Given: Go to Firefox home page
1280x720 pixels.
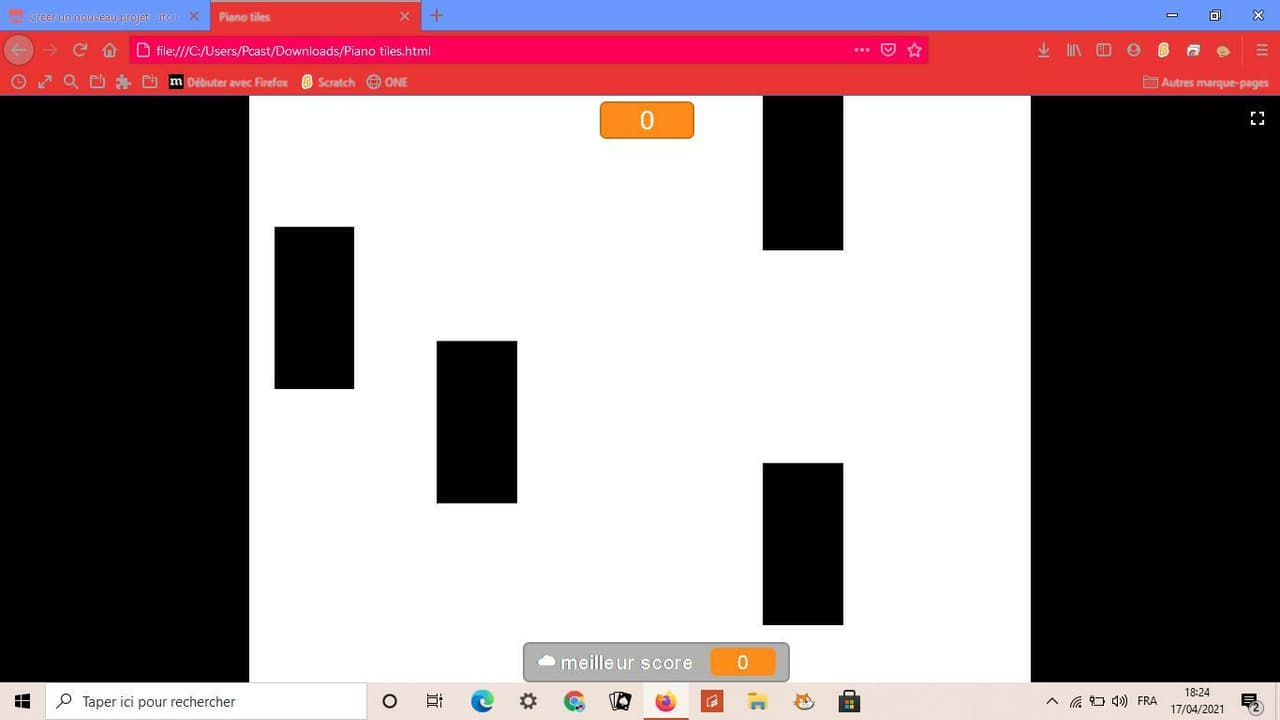Looking at the screenshot, I should tap(110, 50).
